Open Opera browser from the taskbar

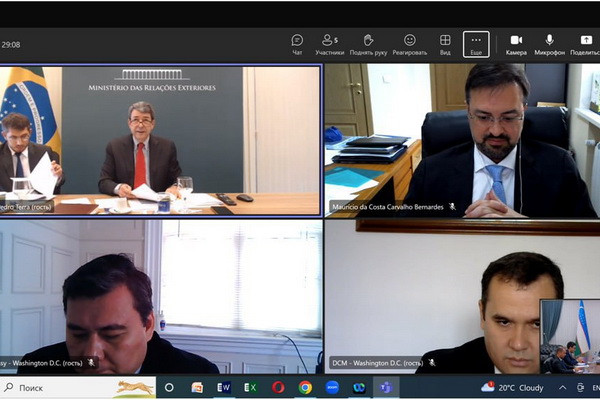pyautogui.click(x=278, y=387)
